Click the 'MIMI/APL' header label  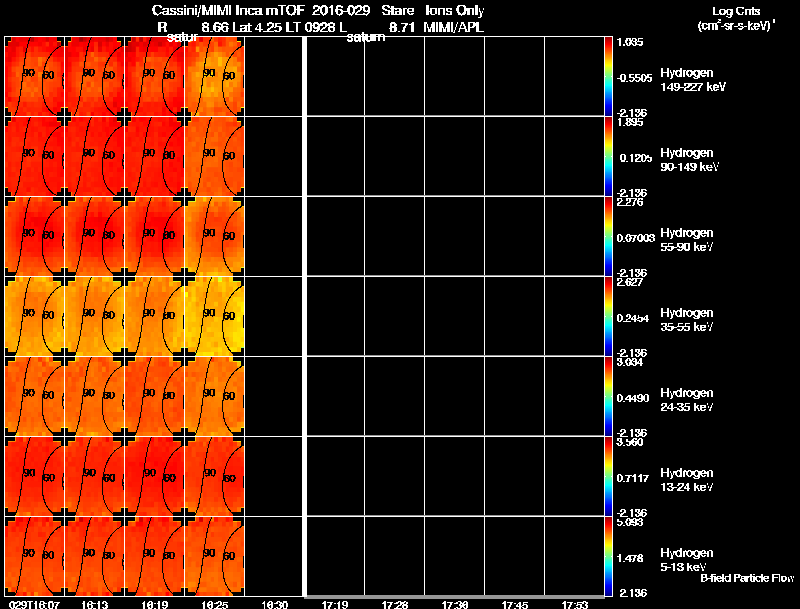click(x=454, y=28)
